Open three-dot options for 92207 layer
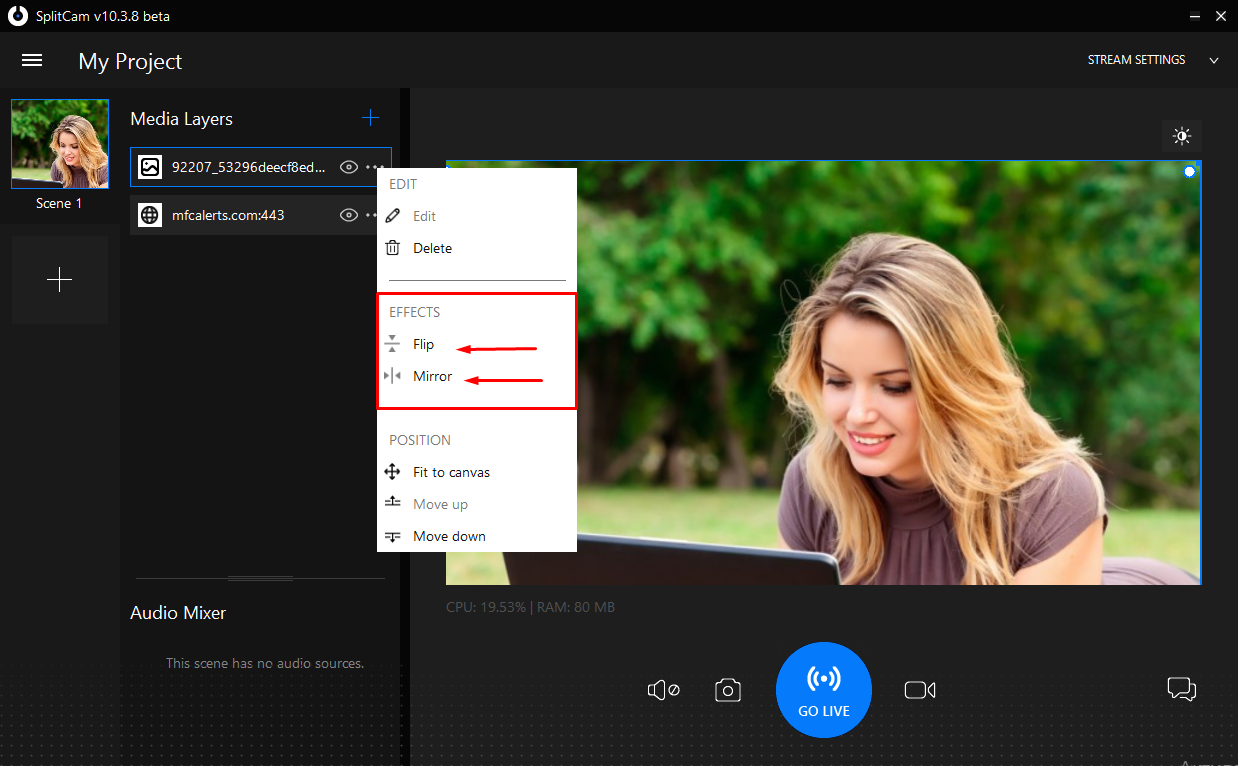Viewport: 1238px width, 766px height. tap(375, 167)
